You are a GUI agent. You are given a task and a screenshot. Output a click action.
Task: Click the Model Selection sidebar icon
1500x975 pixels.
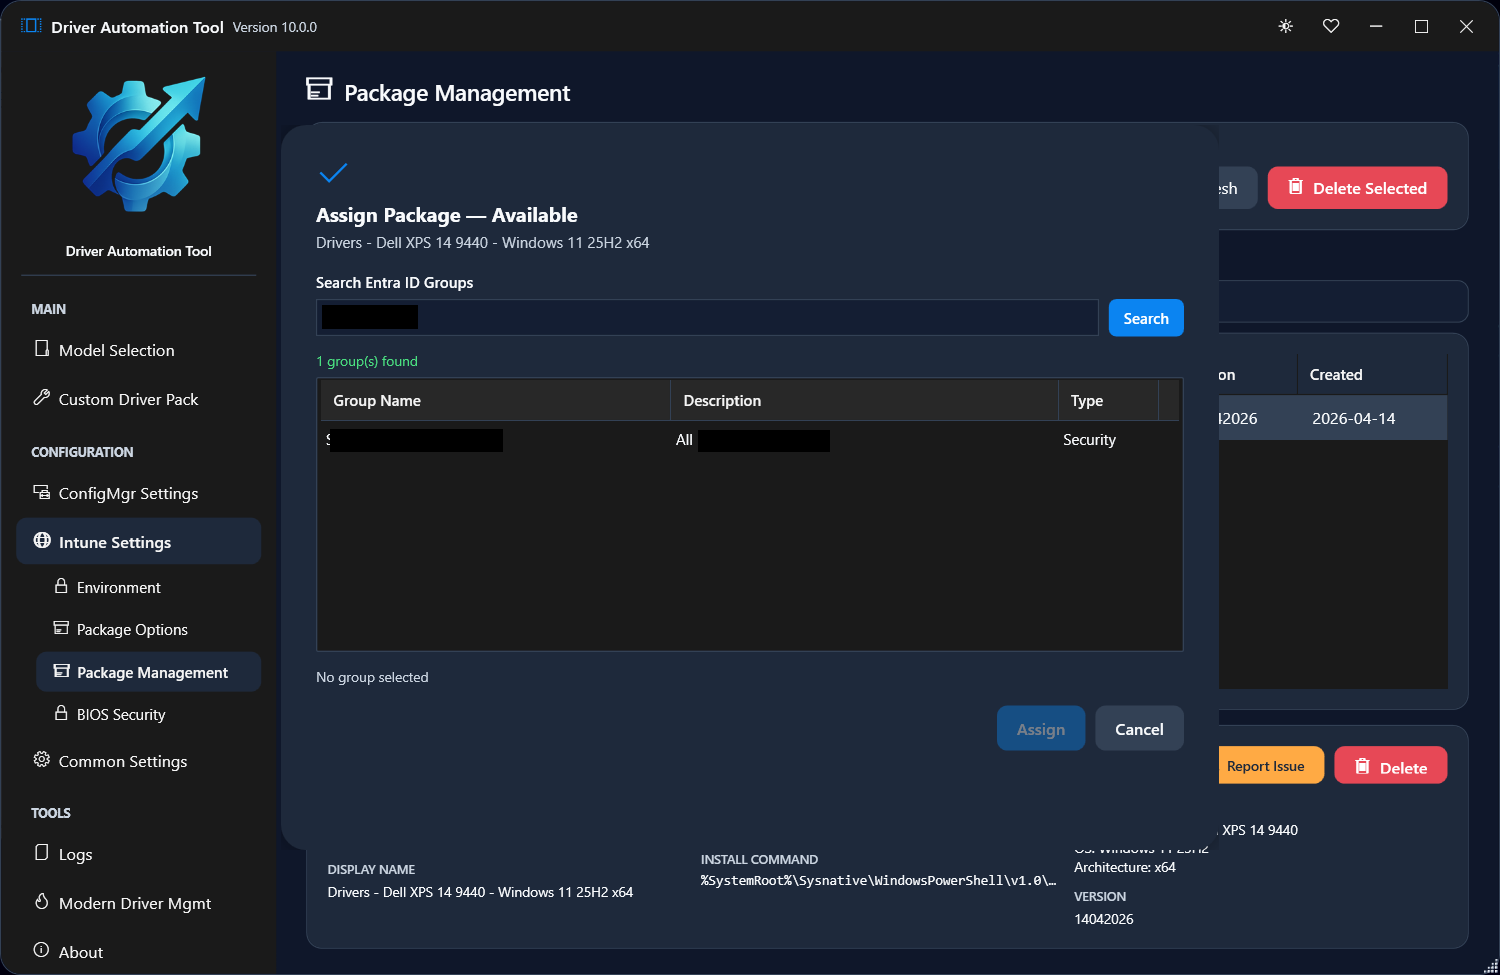(42, 349)
